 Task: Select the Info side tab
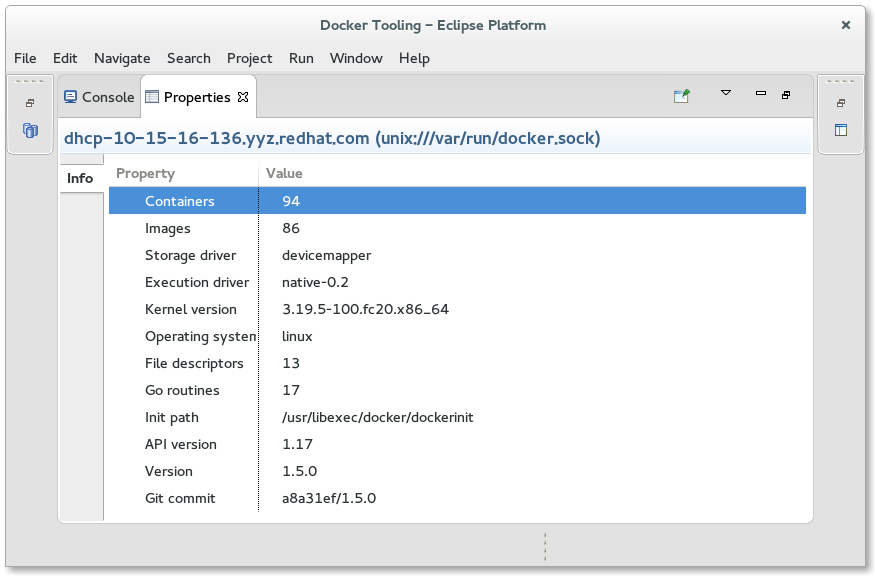(80, 178)
